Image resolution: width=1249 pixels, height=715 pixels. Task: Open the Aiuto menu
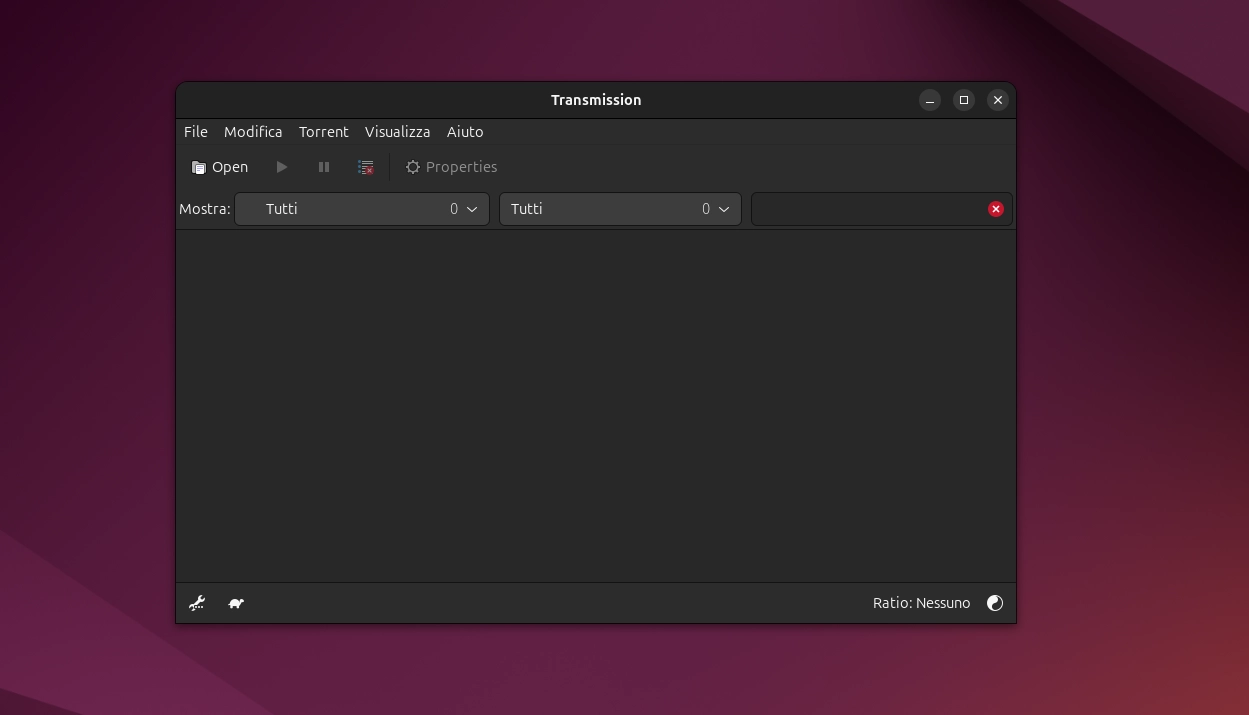(465, 132)
